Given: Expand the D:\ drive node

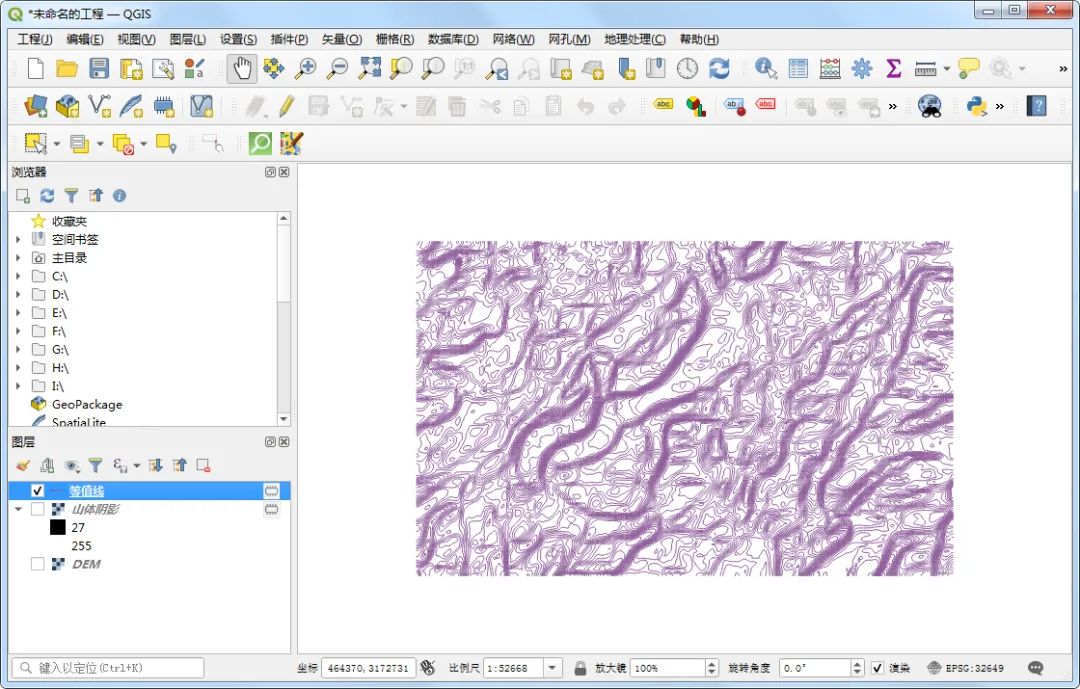Looking at the screenshot, I should [19, 294].
